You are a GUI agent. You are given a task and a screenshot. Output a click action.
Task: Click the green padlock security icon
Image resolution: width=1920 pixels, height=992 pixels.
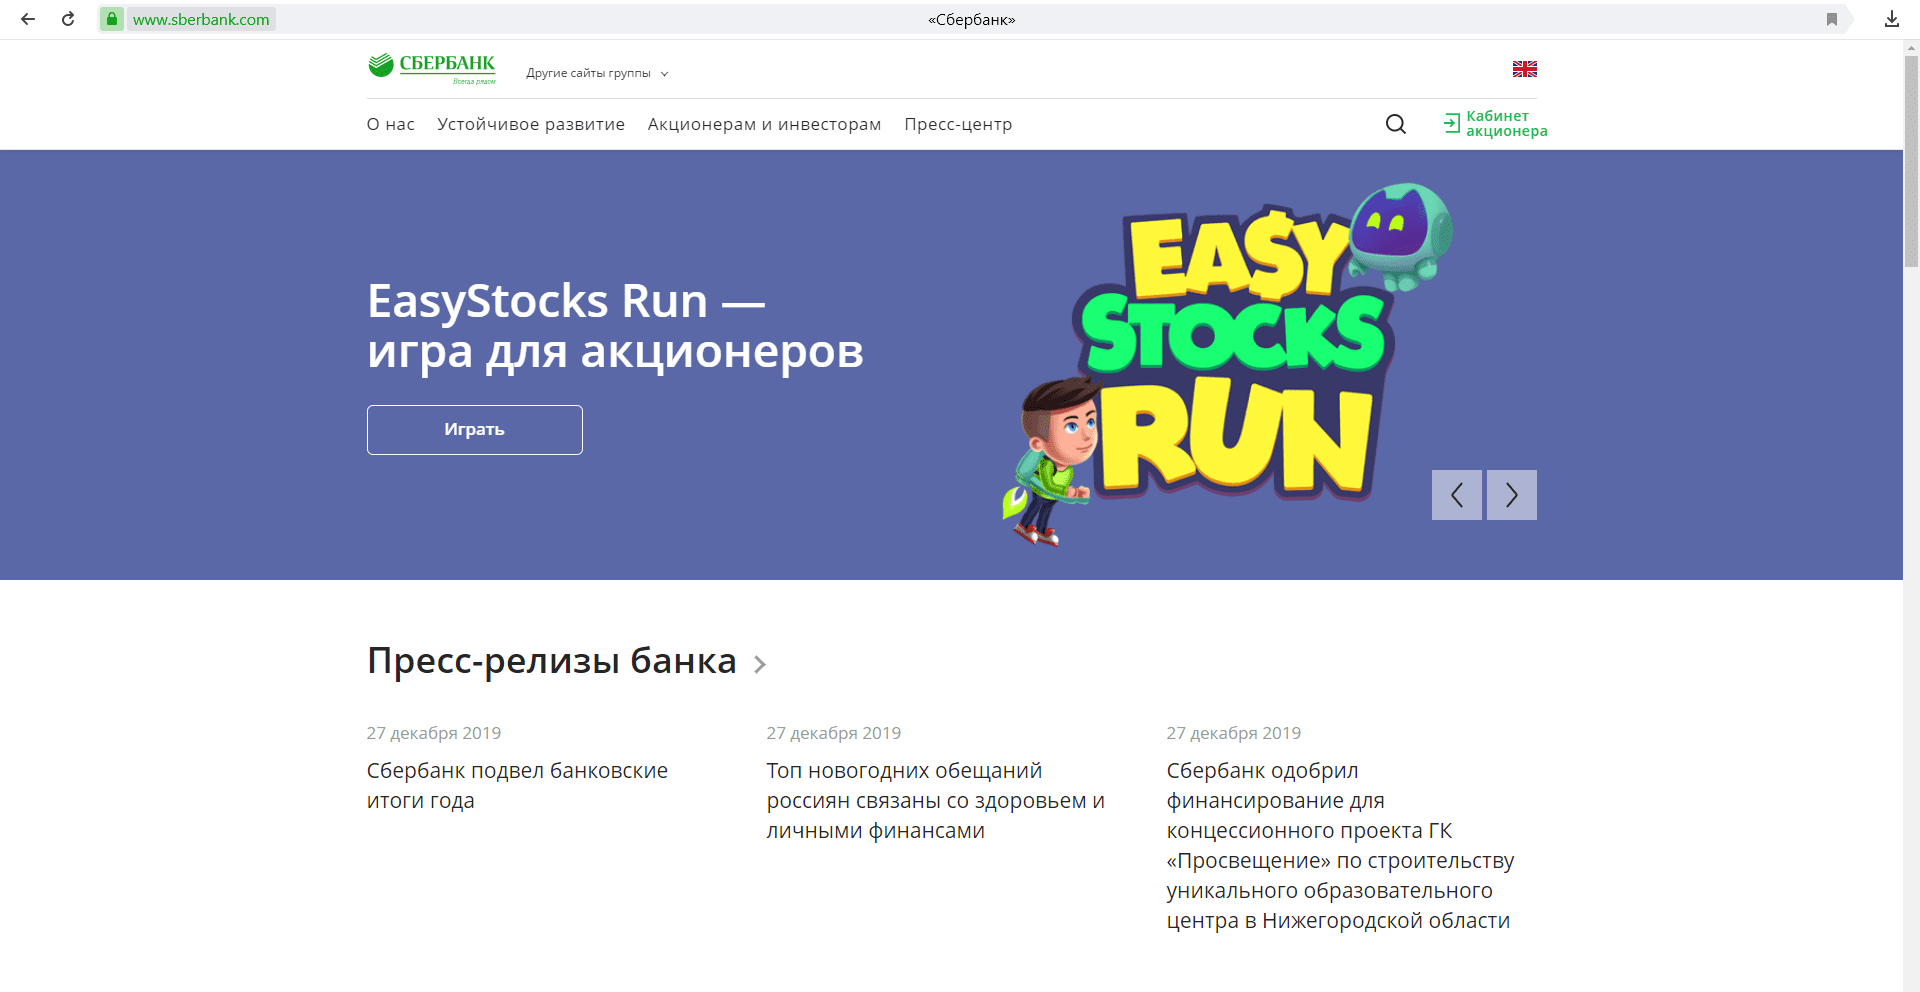click(x=112, y=19)
